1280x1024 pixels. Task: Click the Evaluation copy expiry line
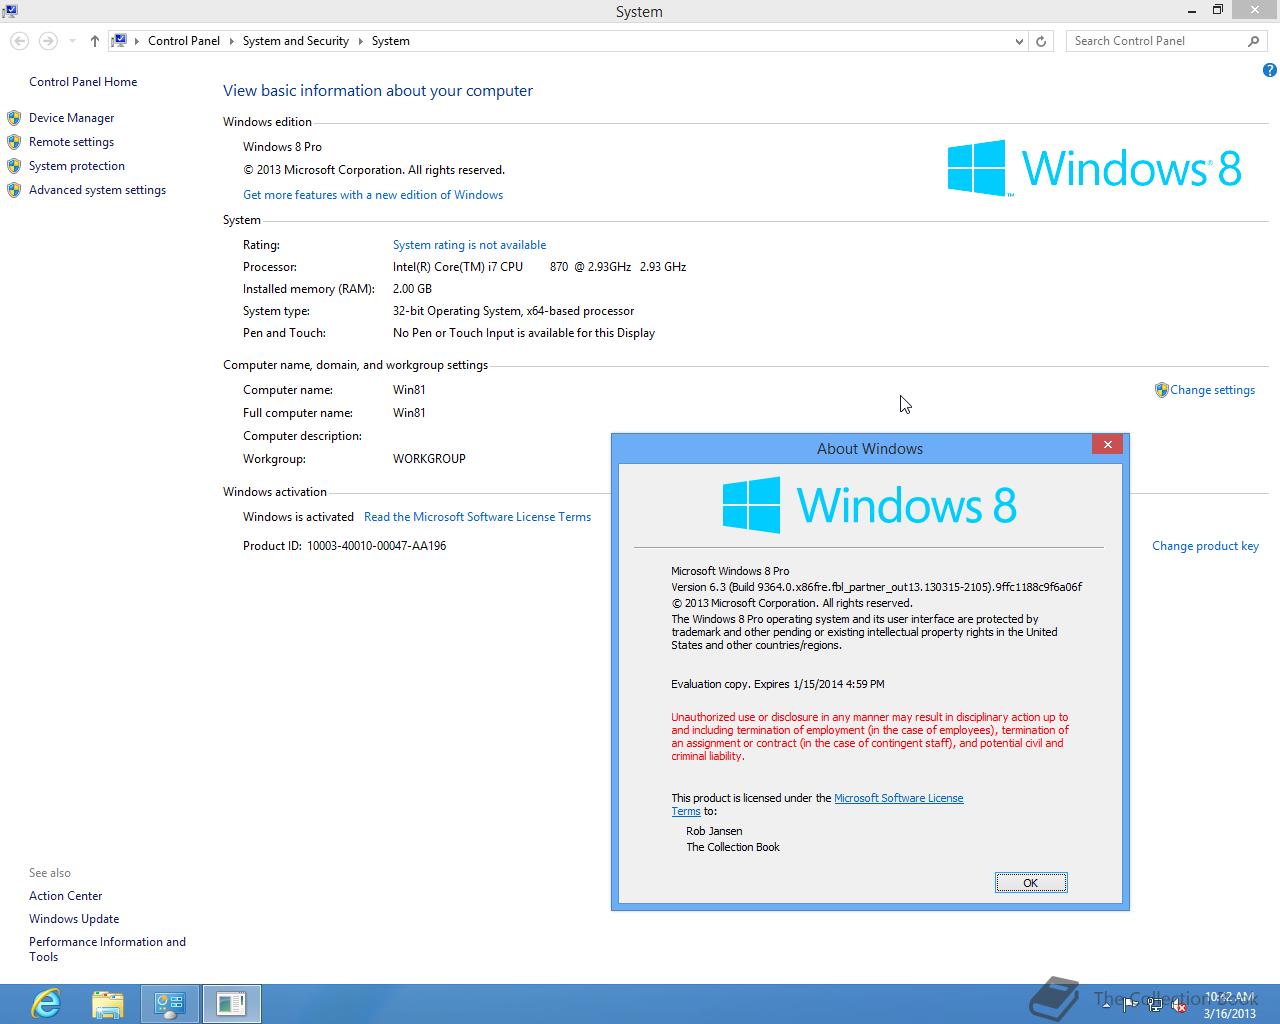pyautogui.click(x=778, y=684)
